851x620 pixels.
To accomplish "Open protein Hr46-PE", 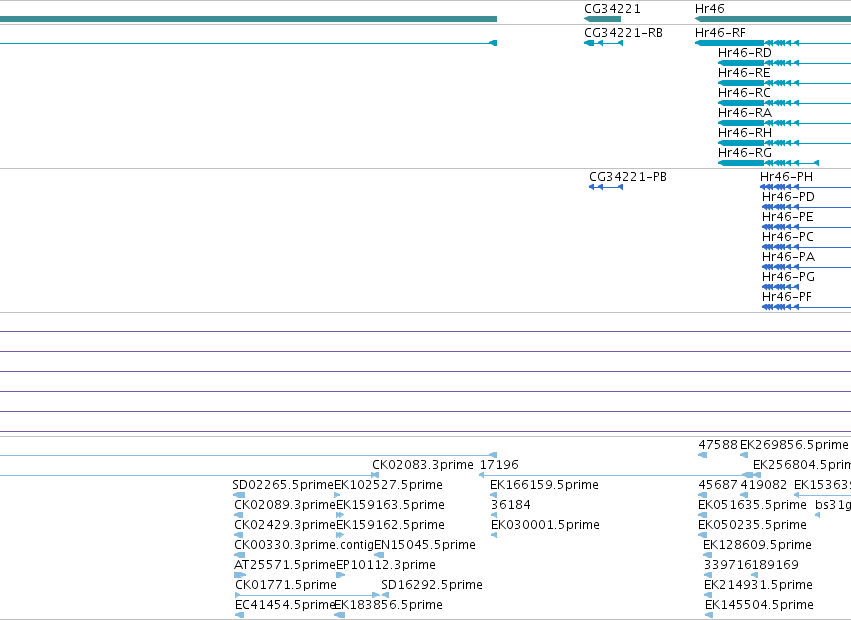I will tap(788, 217).
